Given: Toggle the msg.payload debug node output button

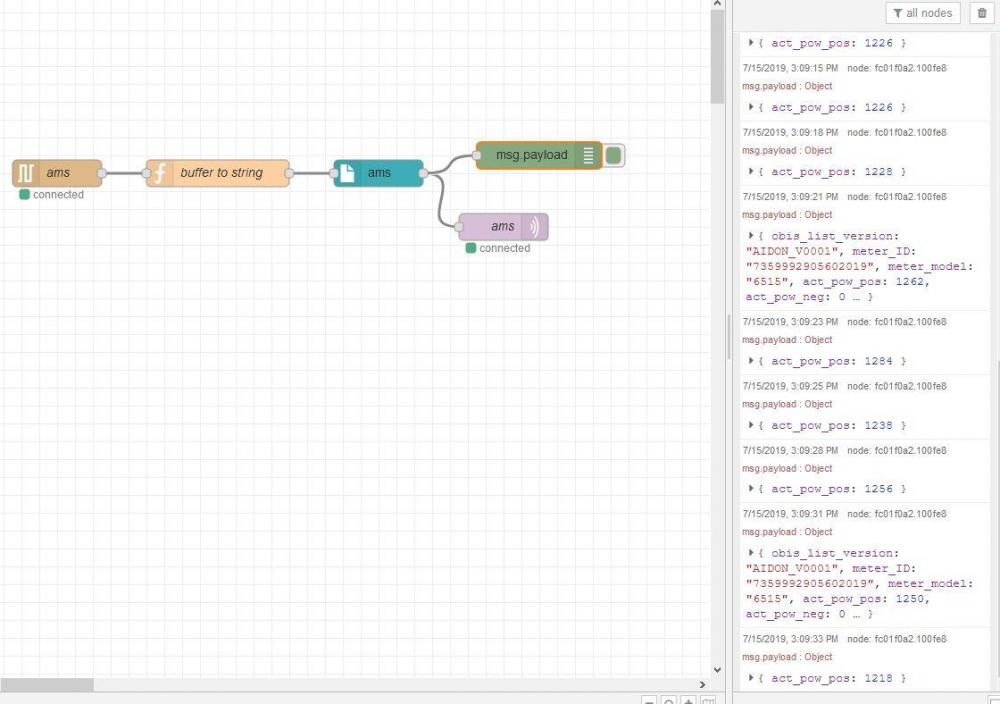Looking at the screenshot, I should tap(614, 155).
